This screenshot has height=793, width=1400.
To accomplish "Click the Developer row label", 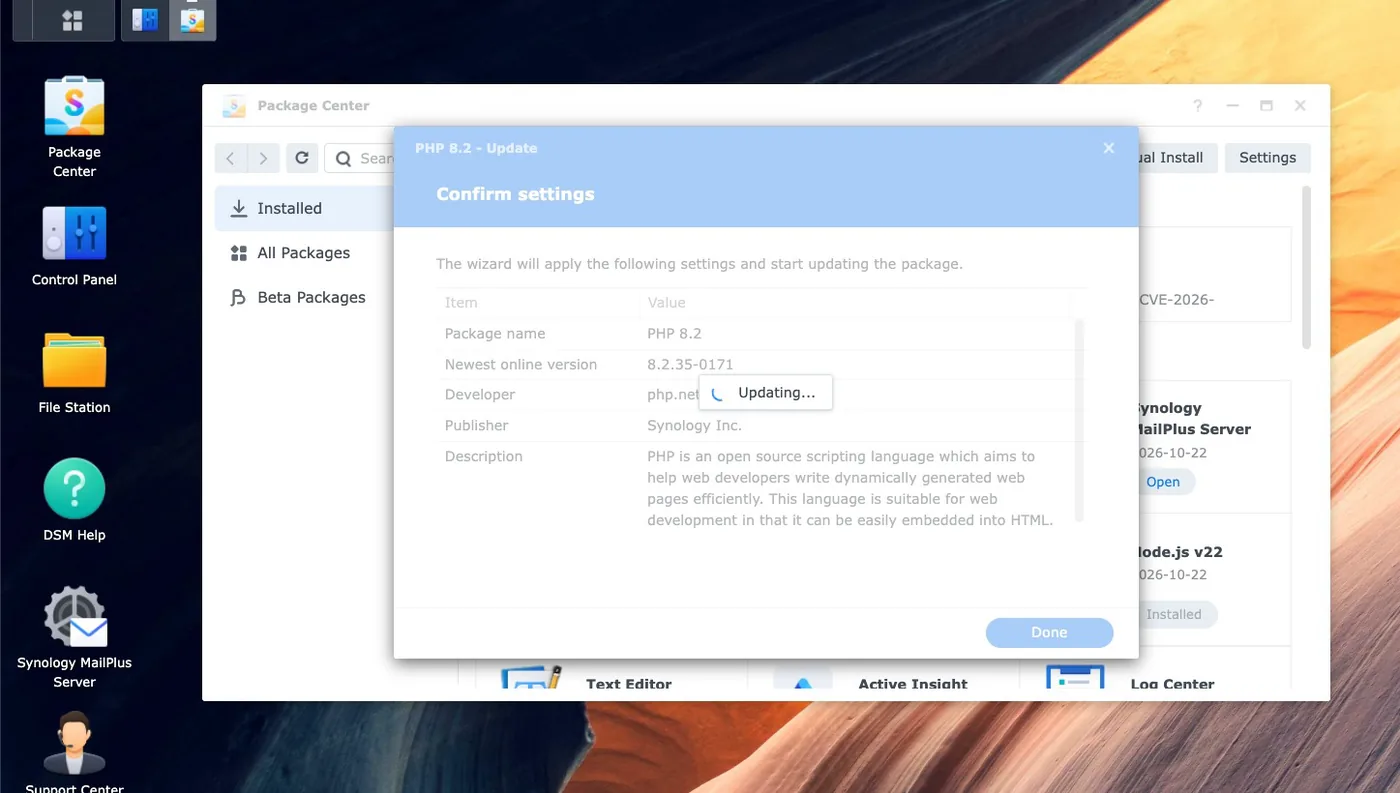I will (480, 394).
